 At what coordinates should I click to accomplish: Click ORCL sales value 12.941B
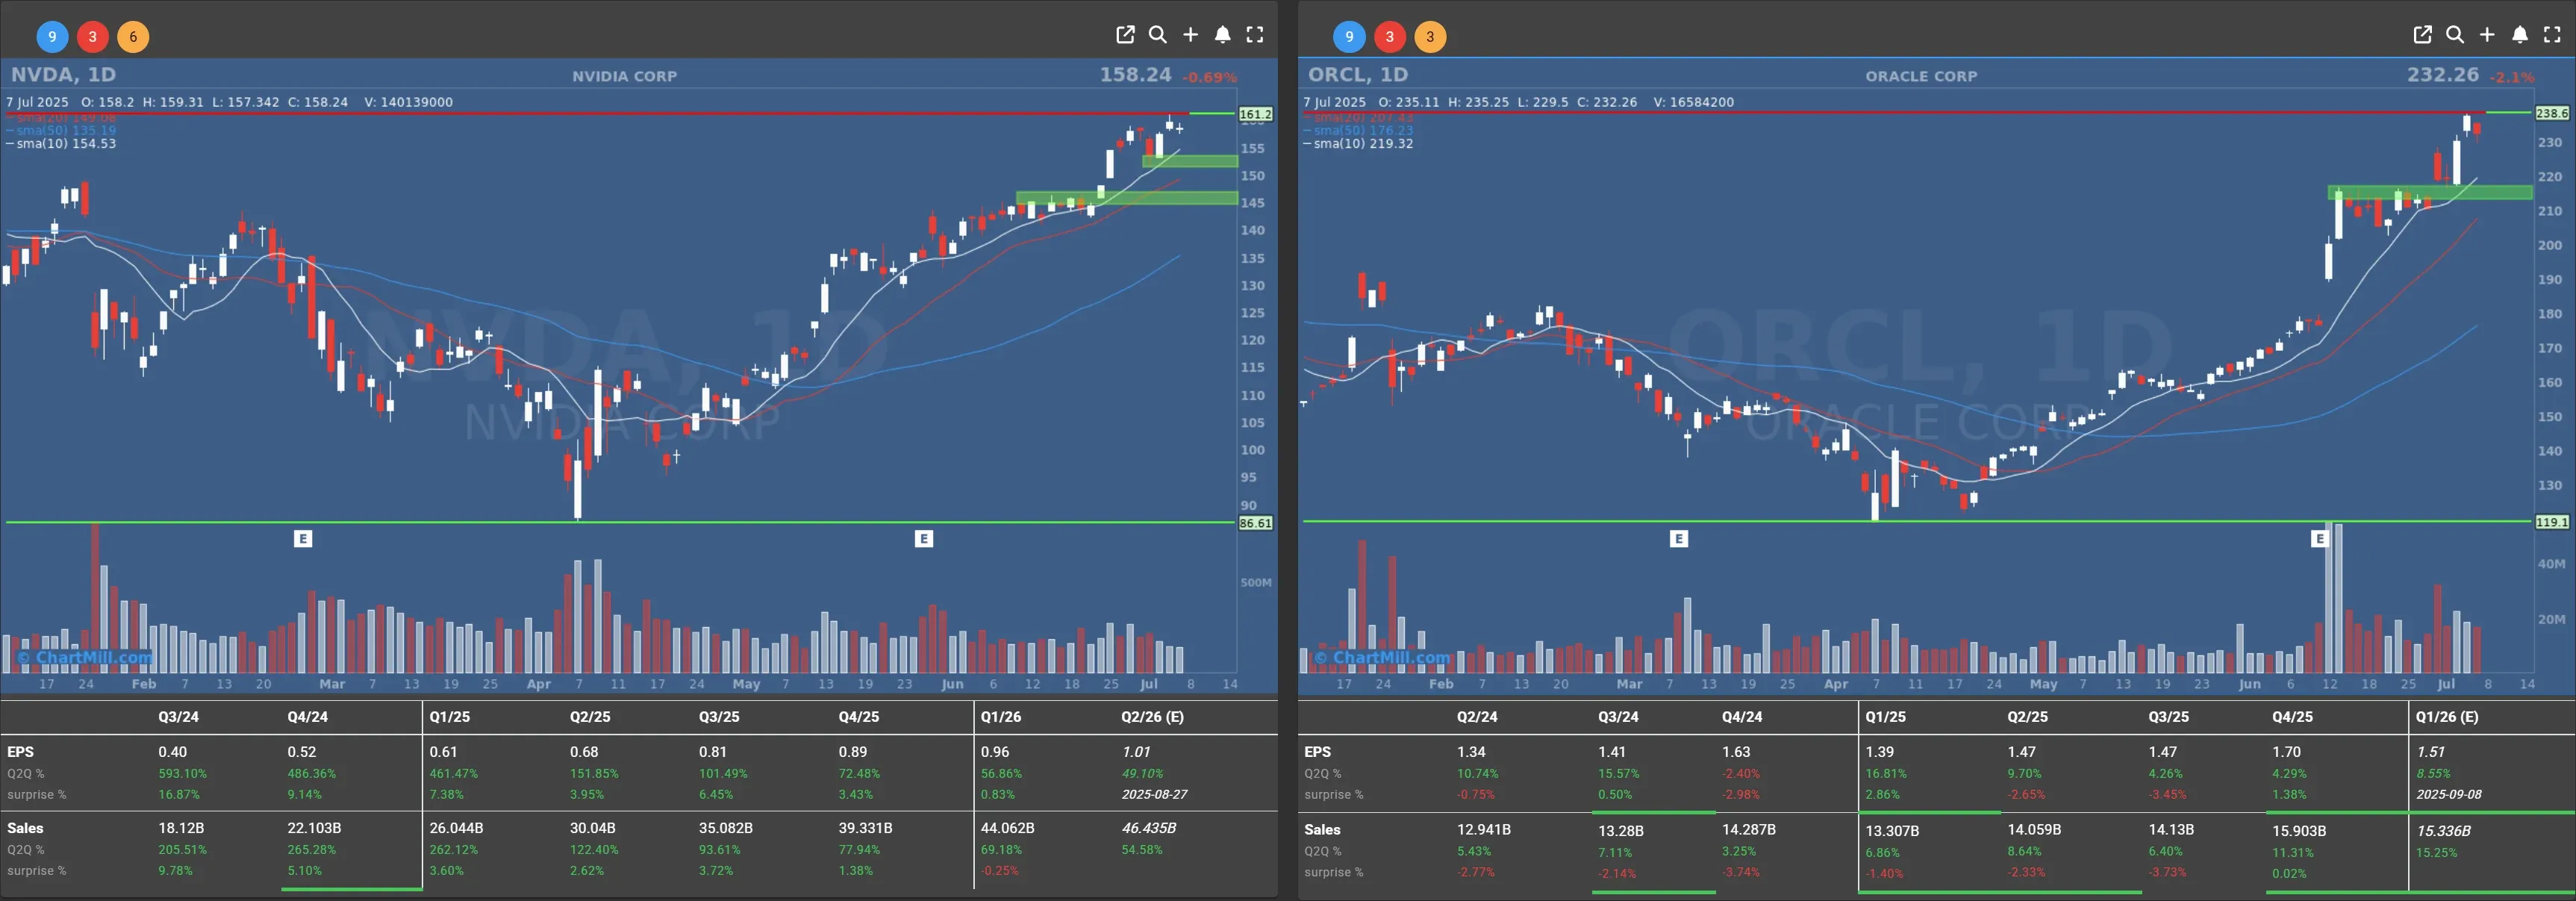[x=1484, y=830]
